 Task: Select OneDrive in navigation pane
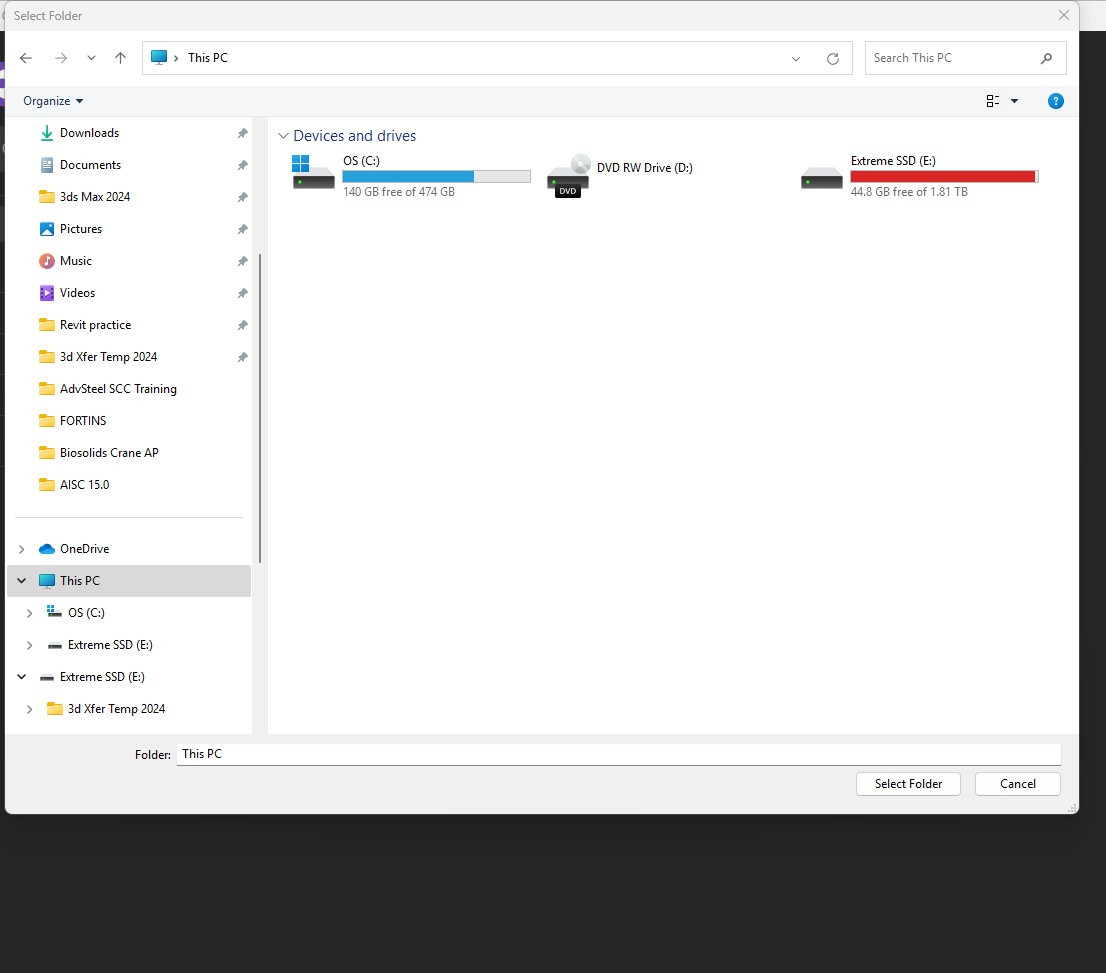(x=85, y=549)
